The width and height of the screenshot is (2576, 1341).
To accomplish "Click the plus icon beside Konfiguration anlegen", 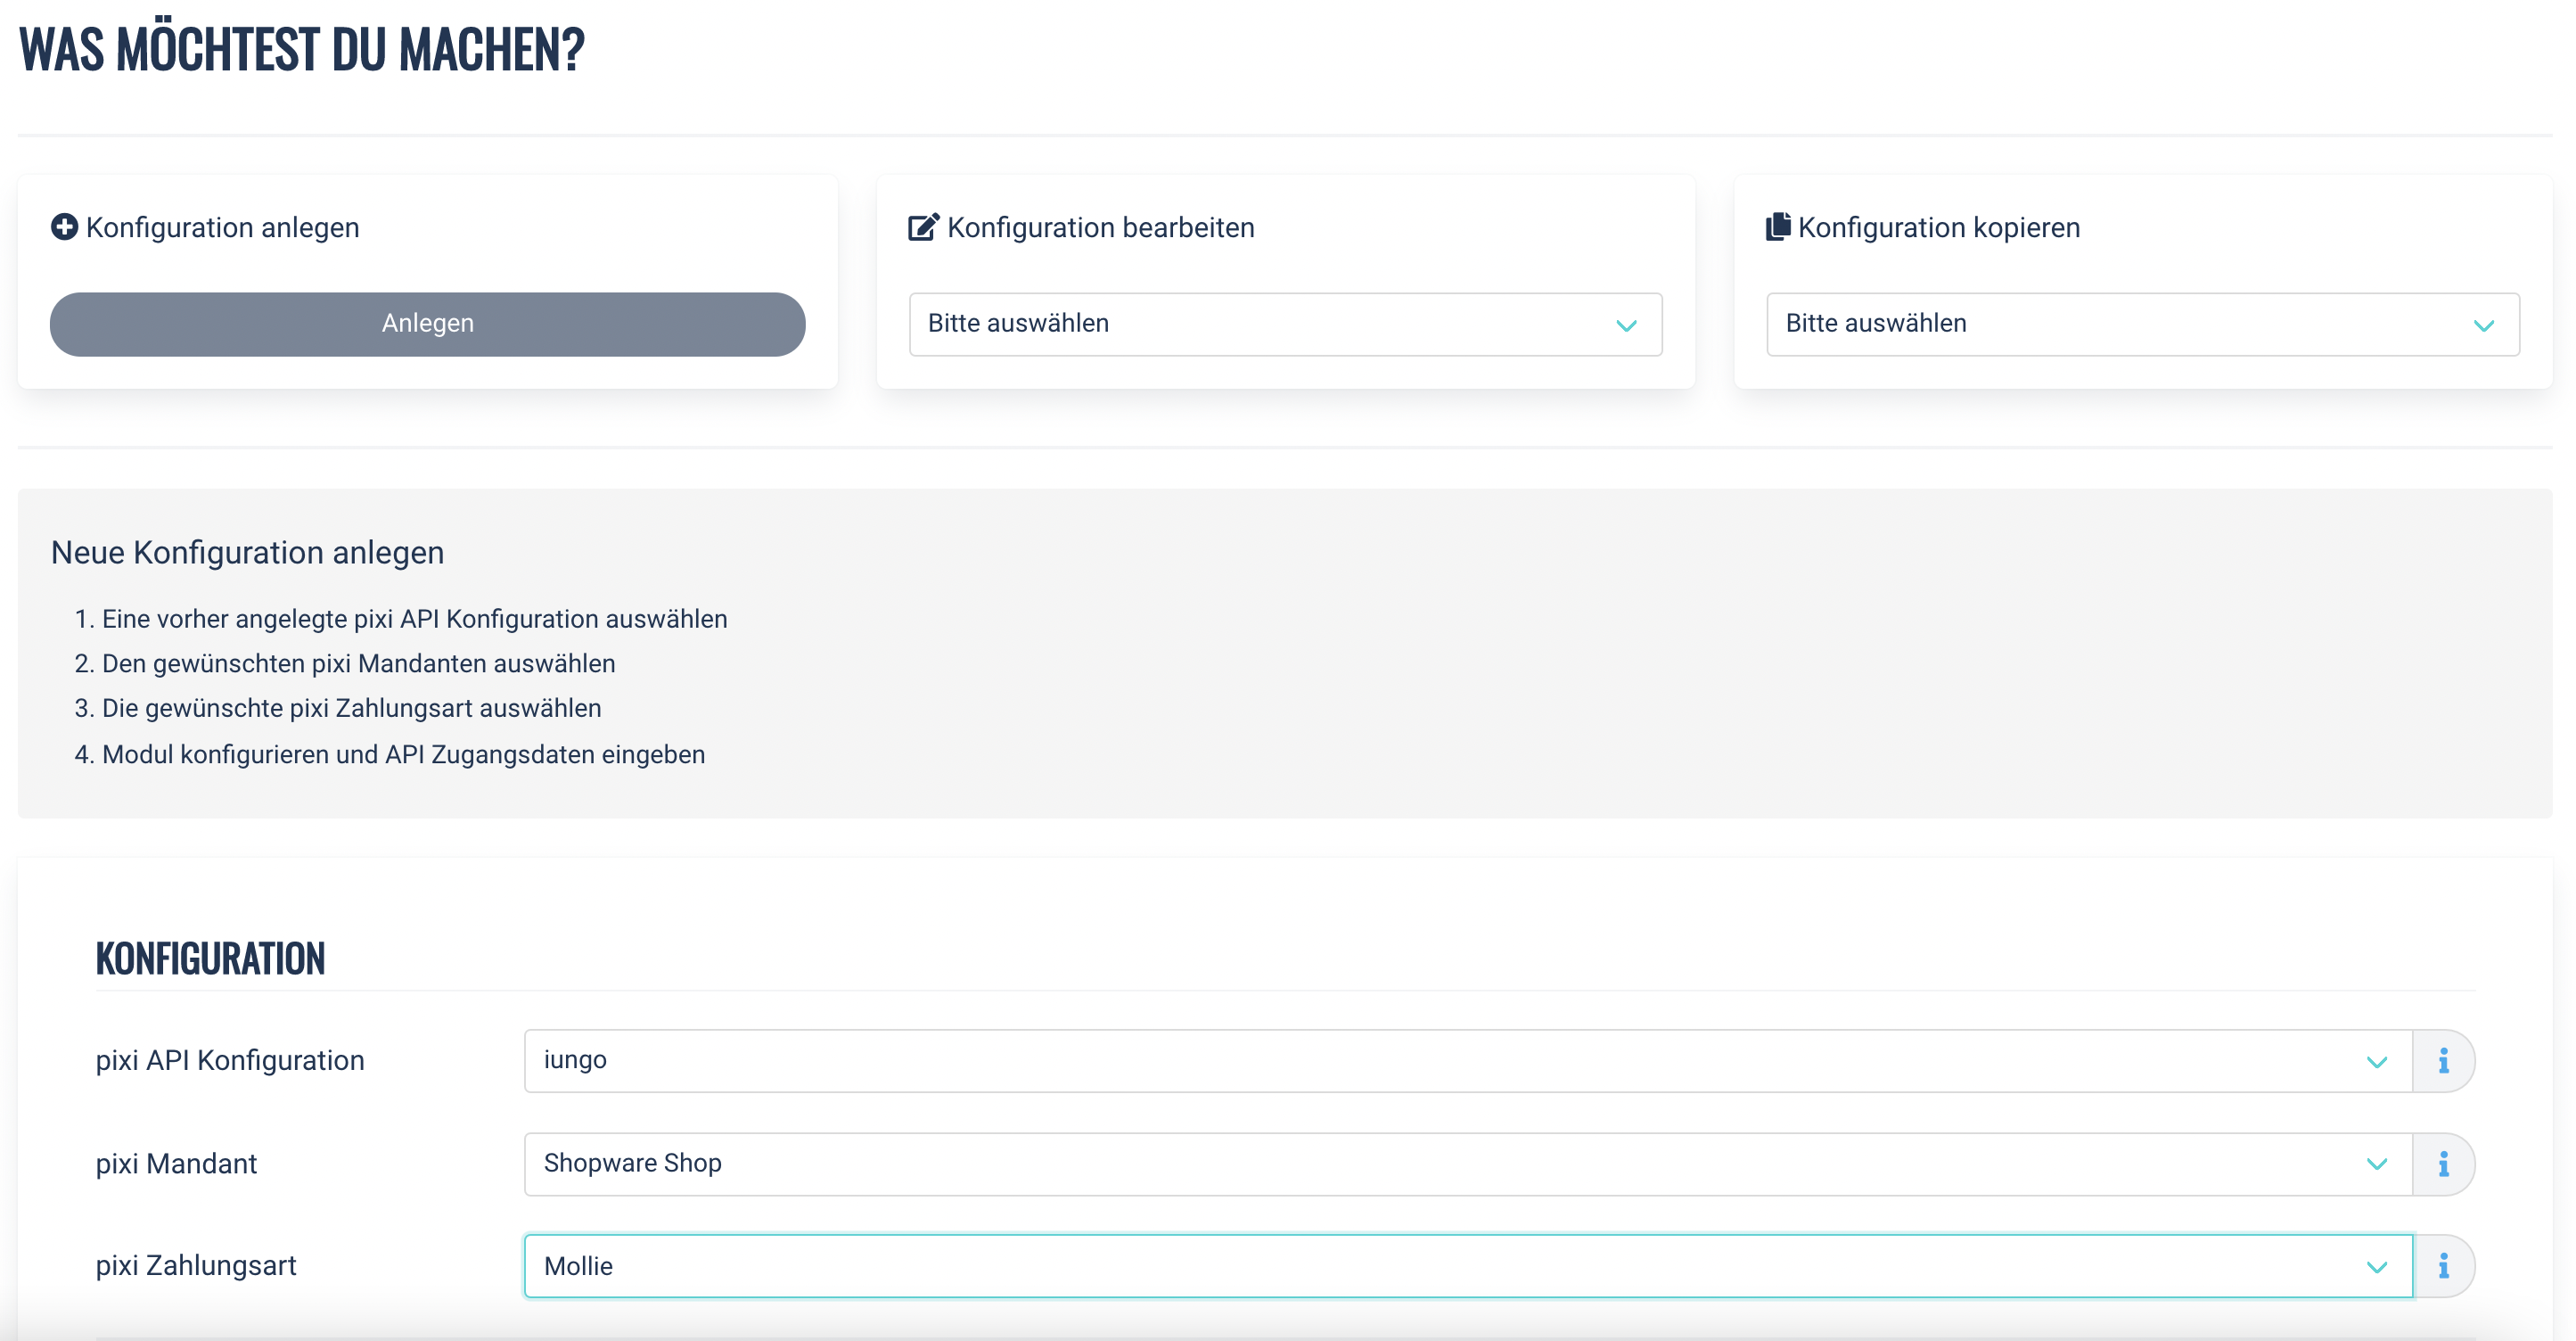I will click(64, 227).
